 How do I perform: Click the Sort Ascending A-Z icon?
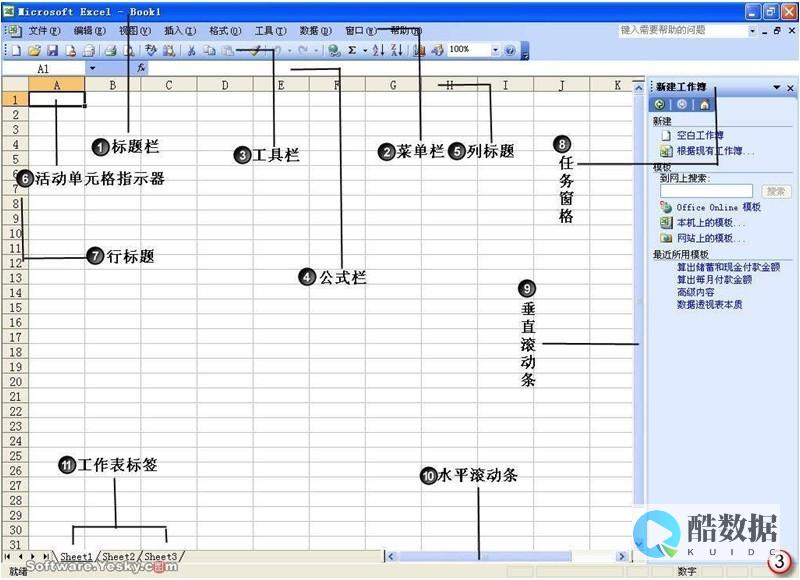378,50
